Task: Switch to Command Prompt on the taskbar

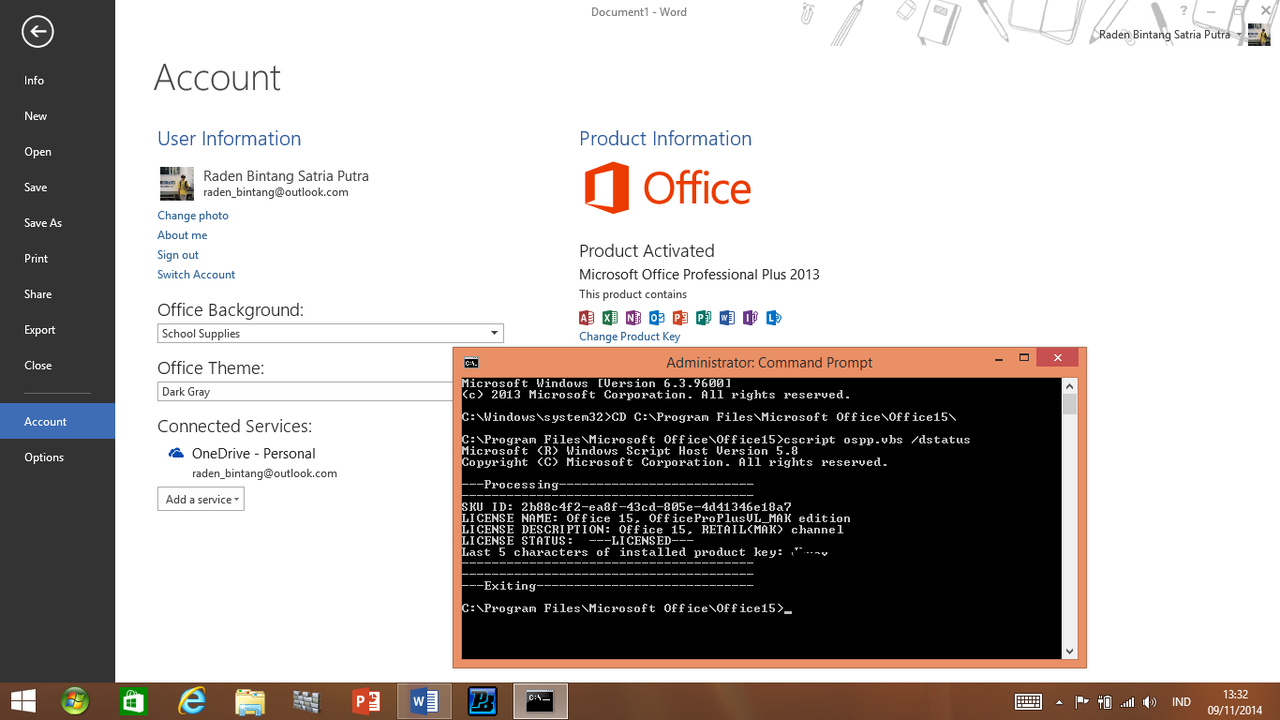Action: coord(541,701)
